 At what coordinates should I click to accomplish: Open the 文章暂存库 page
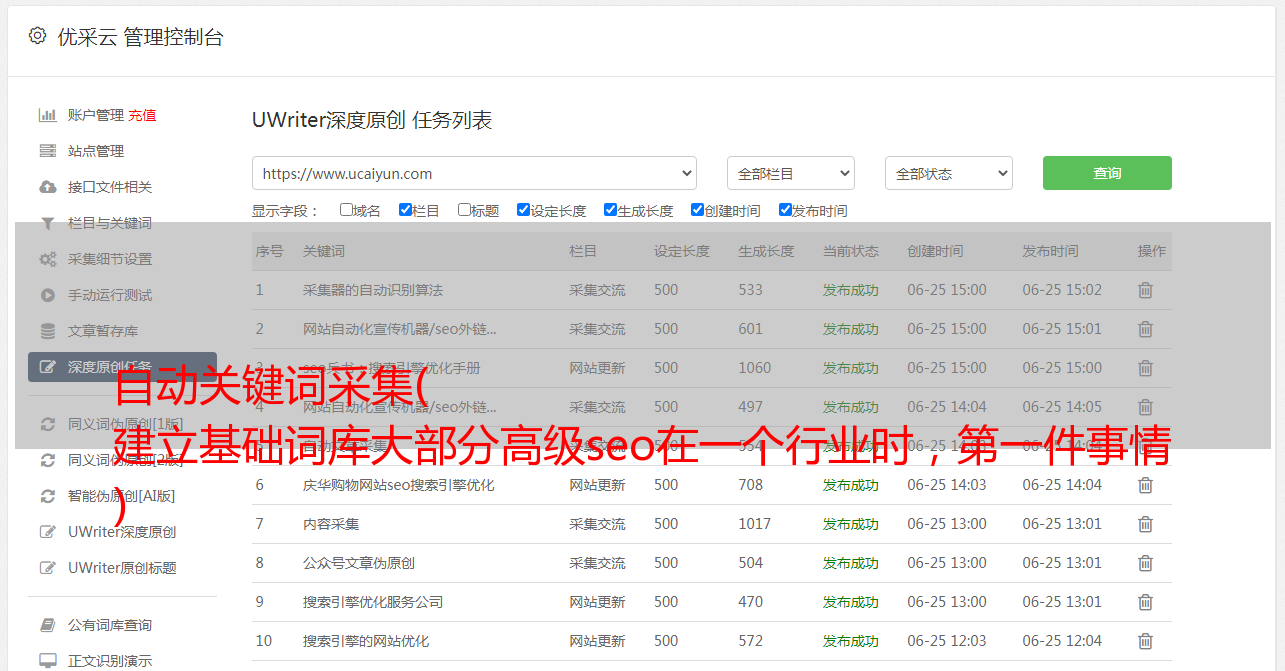point(103,331)
